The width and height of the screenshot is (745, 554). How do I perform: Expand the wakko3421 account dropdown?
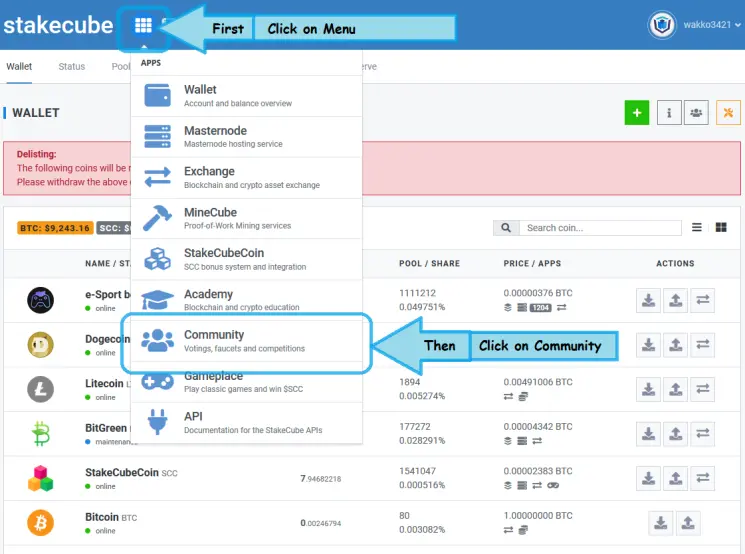[712, 25]
